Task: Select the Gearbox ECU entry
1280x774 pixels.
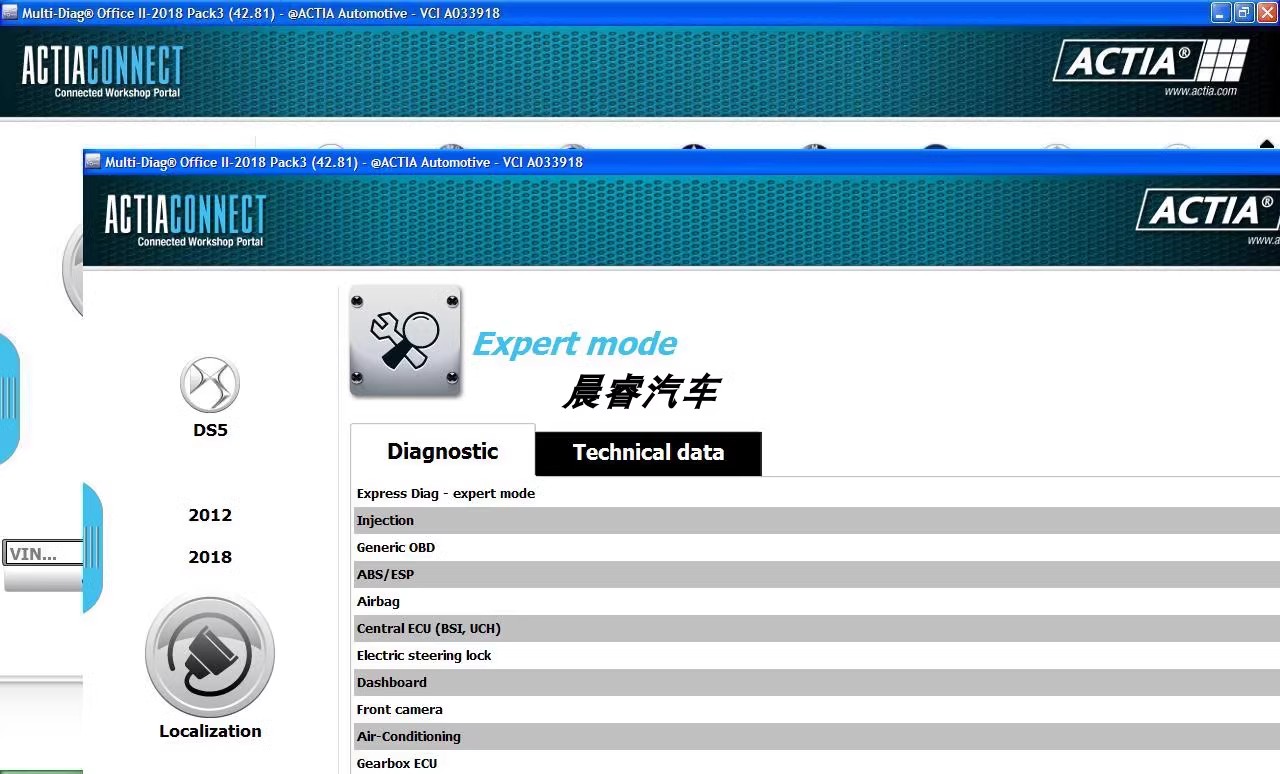Action: click(815, 763)
